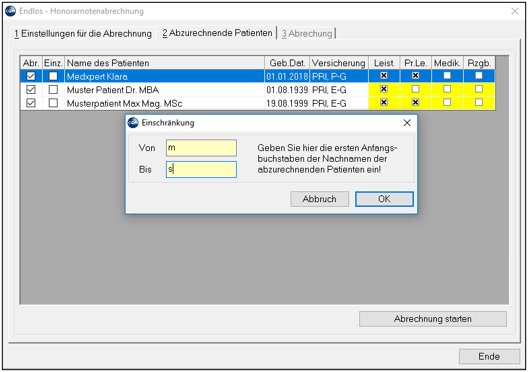
Task: Enable the Medik. box for Medxpert Klara
Action: (x=447, y=75)
